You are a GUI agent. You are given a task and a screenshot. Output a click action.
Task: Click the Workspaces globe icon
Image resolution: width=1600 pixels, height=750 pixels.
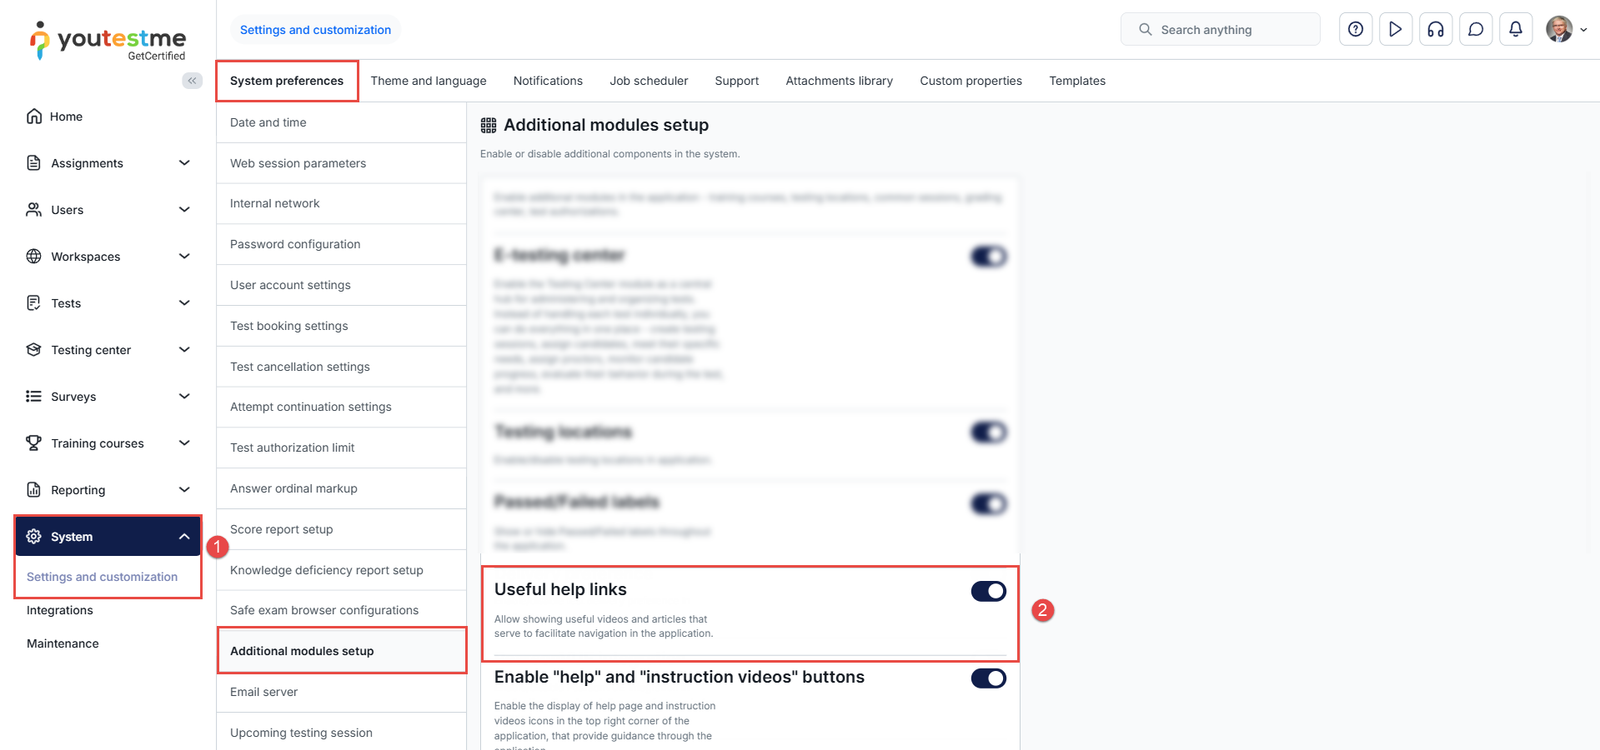tap(34, 256)
